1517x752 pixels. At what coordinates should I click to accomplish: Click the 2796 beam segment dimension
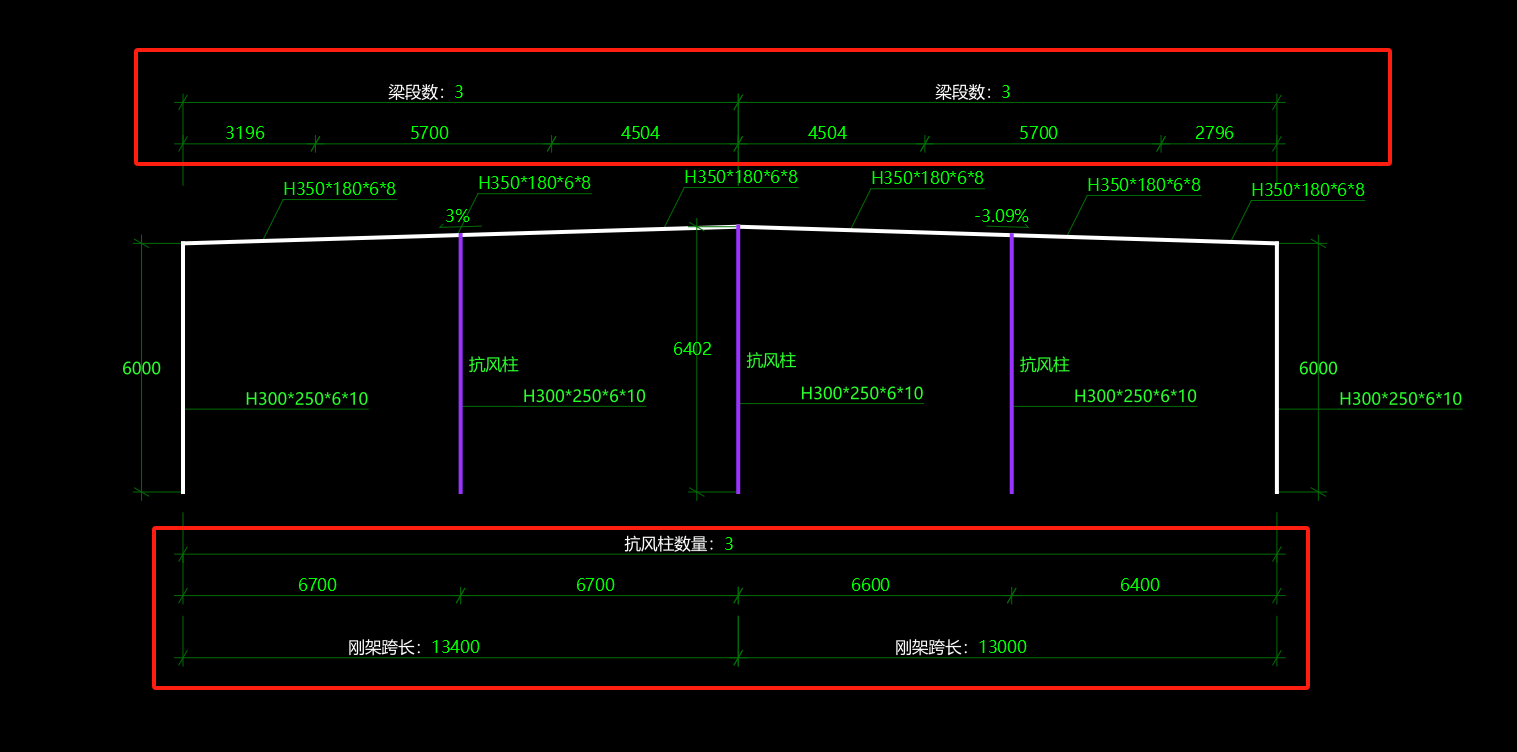click(1214, 133)
